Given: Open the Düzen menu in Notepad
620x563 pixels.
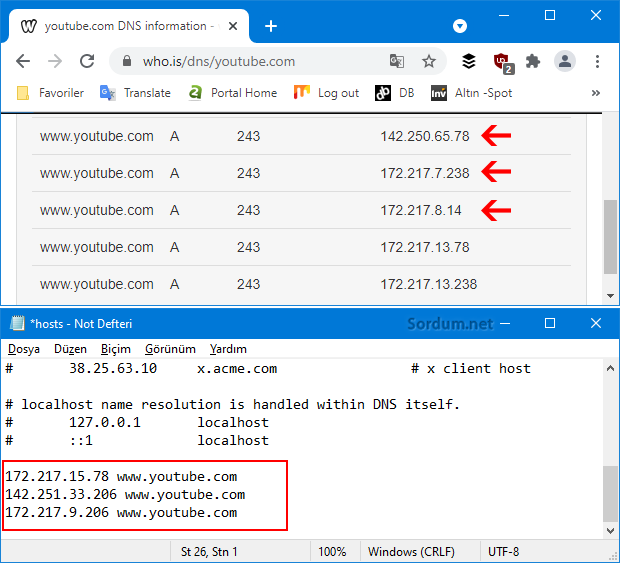Looking at the screenshot, I should coord(70,349).
